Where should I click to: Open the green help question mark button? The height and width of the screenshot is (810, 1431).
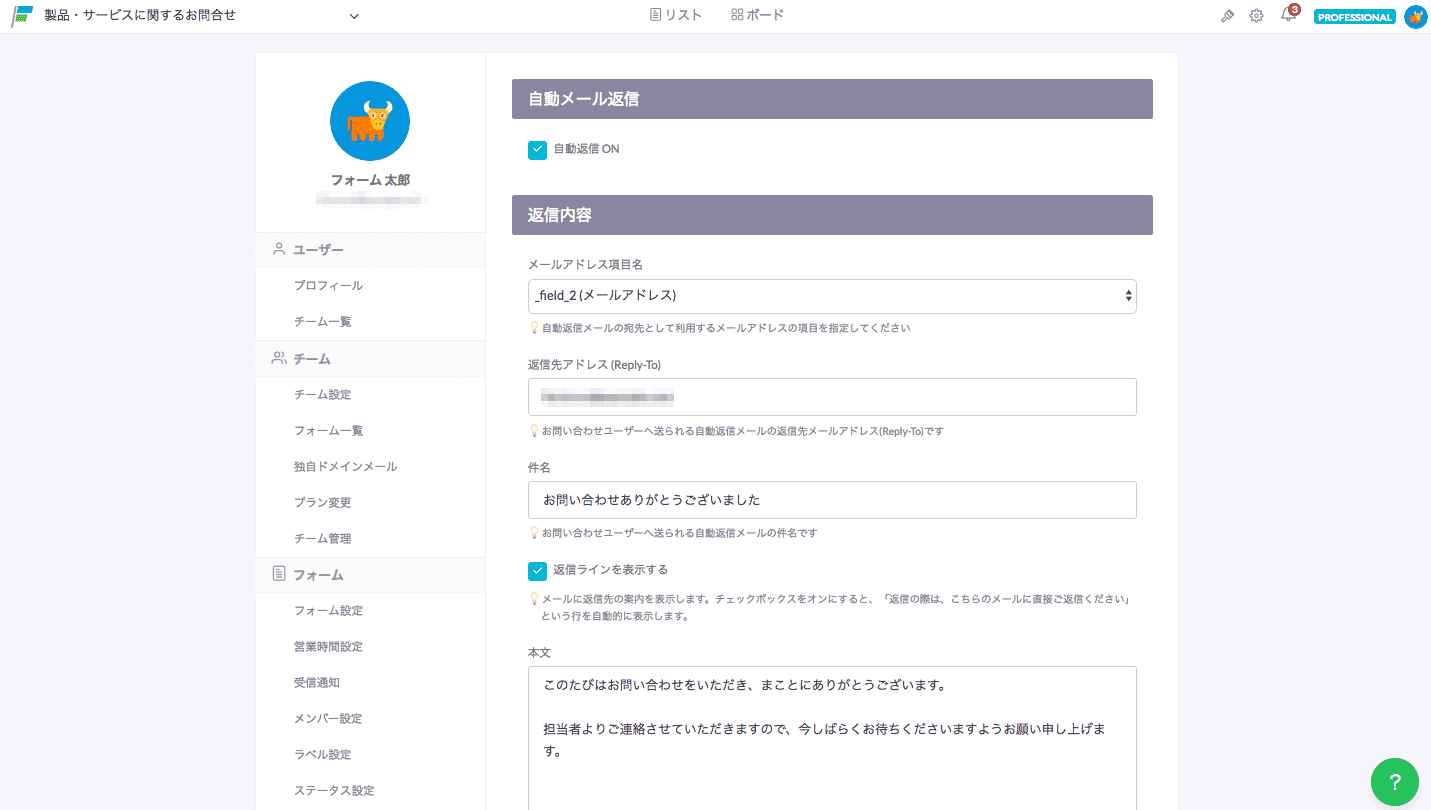pos(1394,781)
